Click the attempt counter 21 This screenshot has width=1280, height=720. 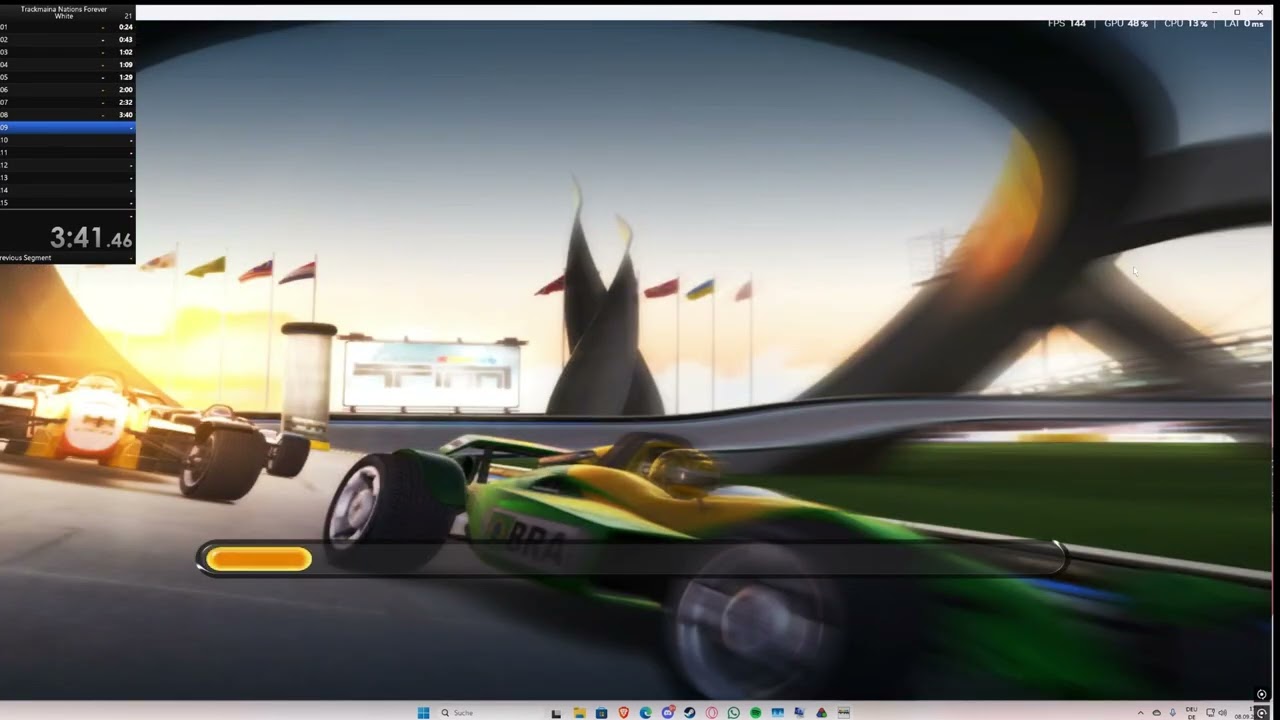[128, 16]
